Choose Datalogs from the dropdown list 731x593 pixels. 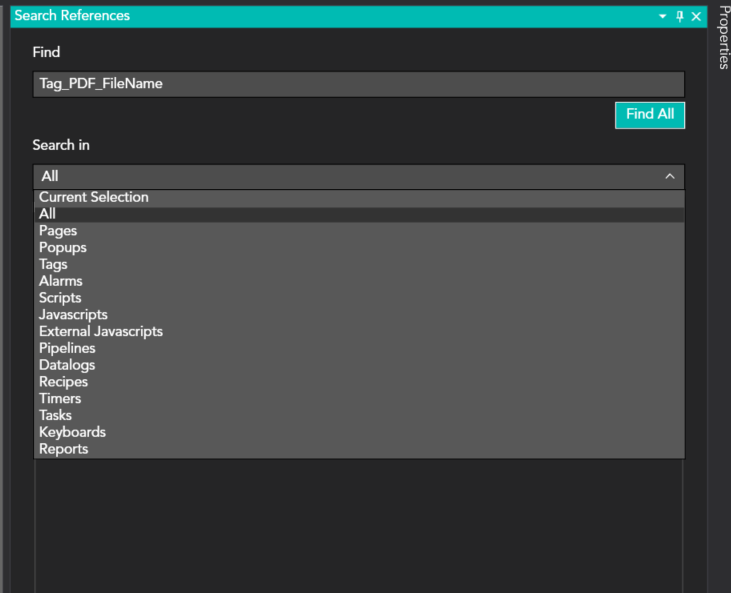click(x=67, y=365)
